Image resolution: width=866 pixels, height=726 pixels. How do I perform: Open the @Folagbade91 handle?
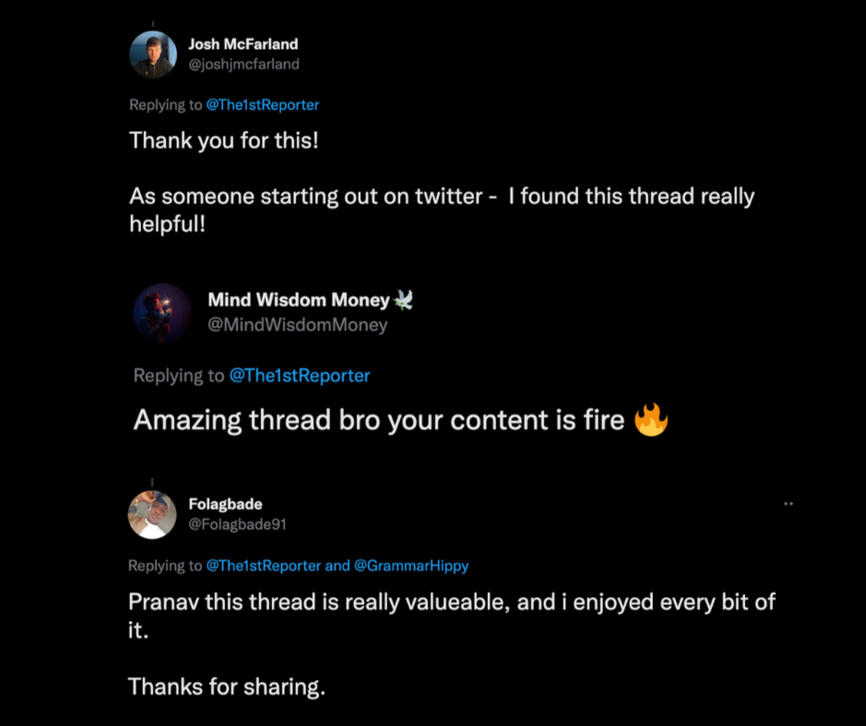point(238,524)
